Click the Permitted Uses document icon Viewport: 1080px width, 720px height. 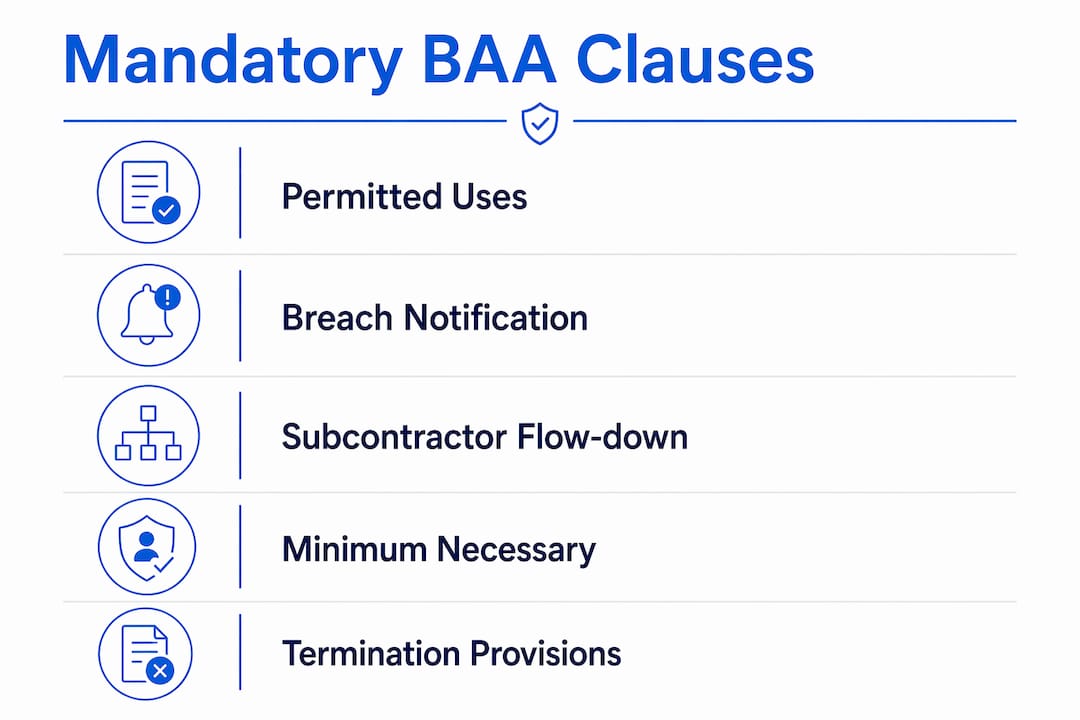coord(148,192)
